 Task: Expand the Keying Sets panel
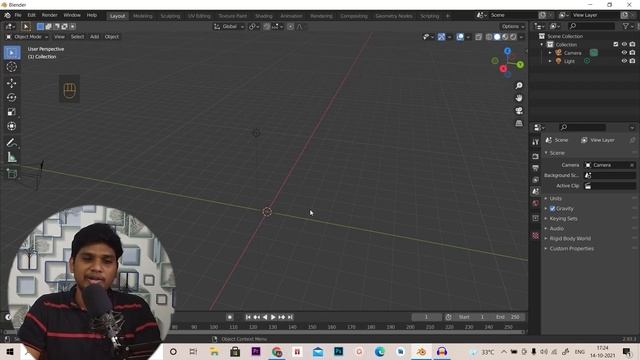click(563, 219)
